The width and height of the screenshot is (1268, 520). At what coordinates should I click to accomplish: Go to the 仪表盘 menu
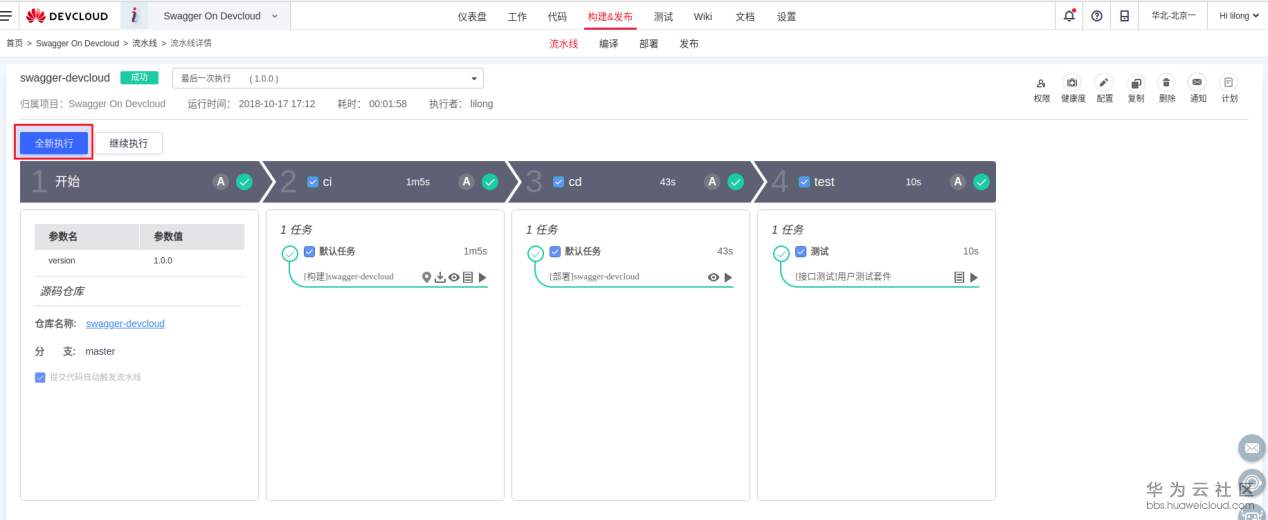472,17
